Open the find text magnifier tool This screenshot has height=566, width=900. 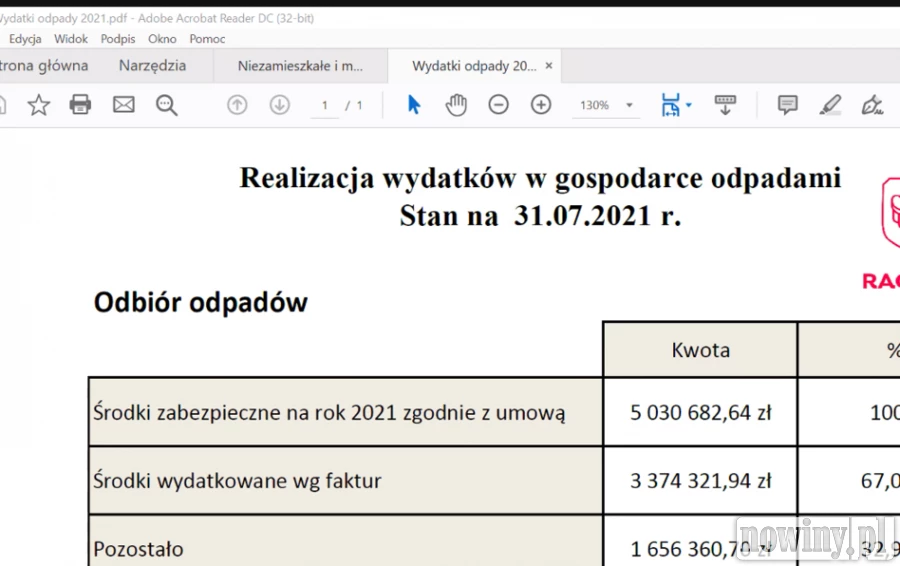click(x=166, y=105)
